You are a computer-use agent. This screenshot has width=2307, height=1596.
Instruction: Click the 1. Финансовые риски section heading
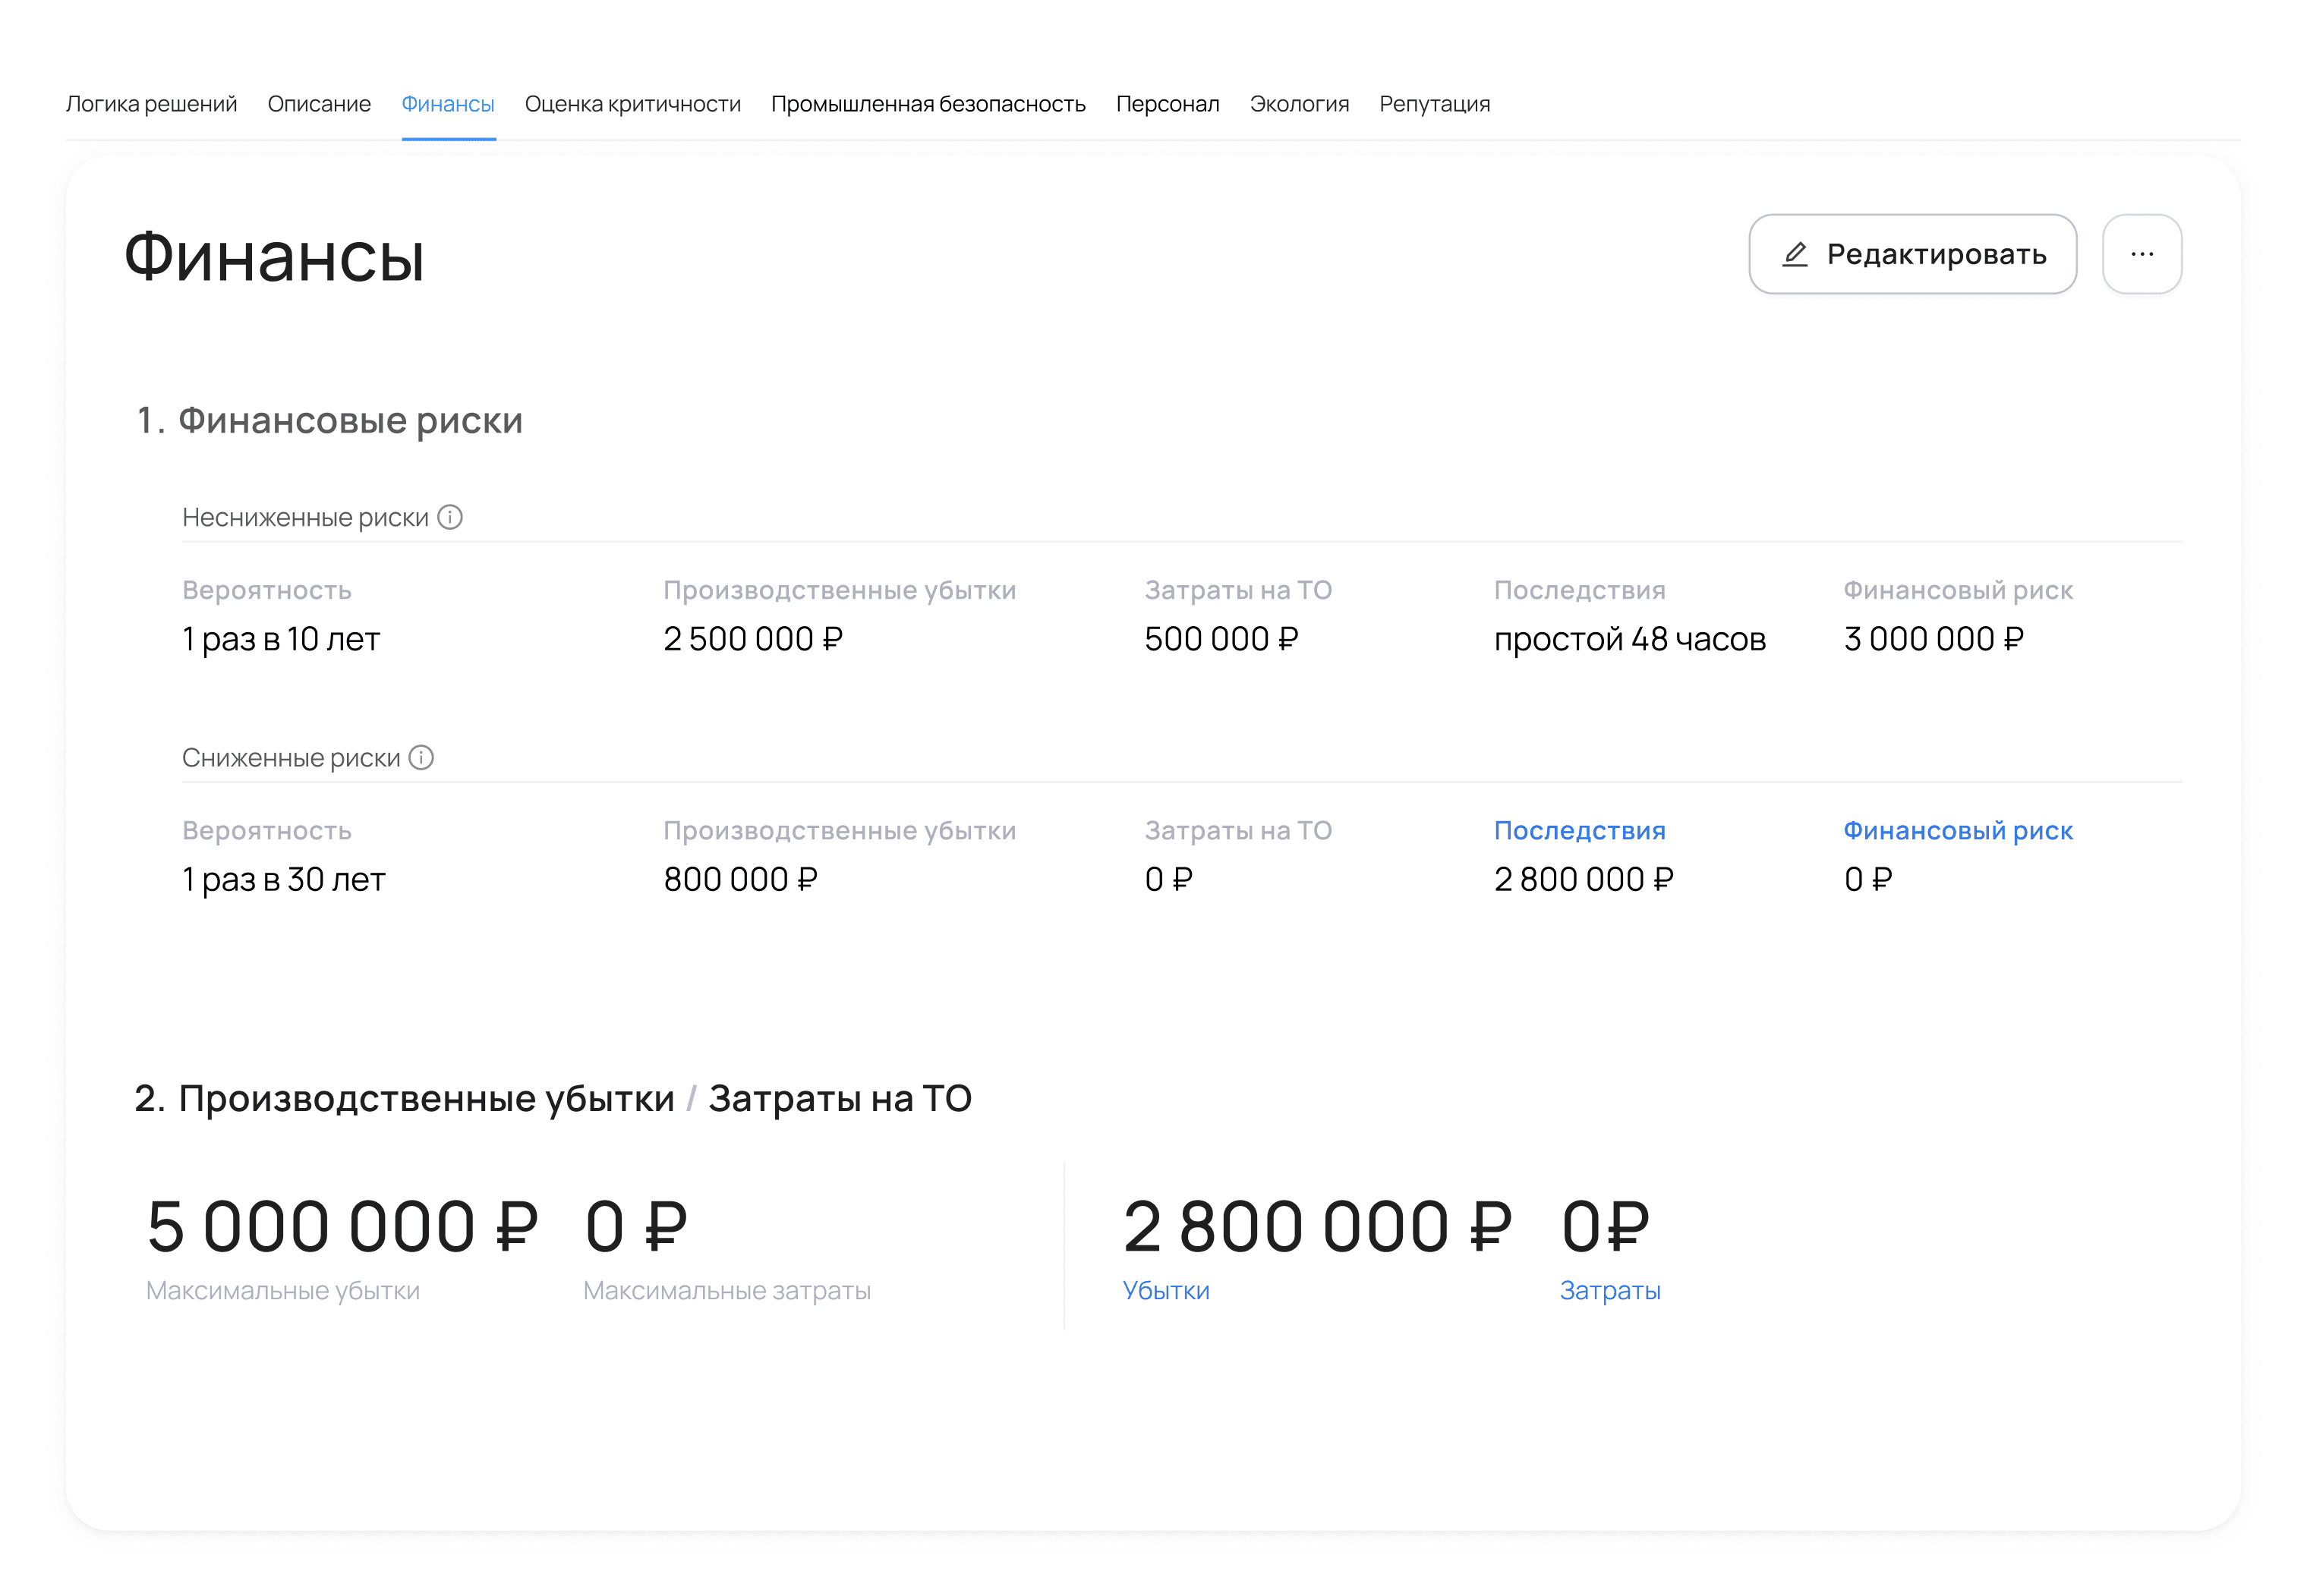pos(329,420)
